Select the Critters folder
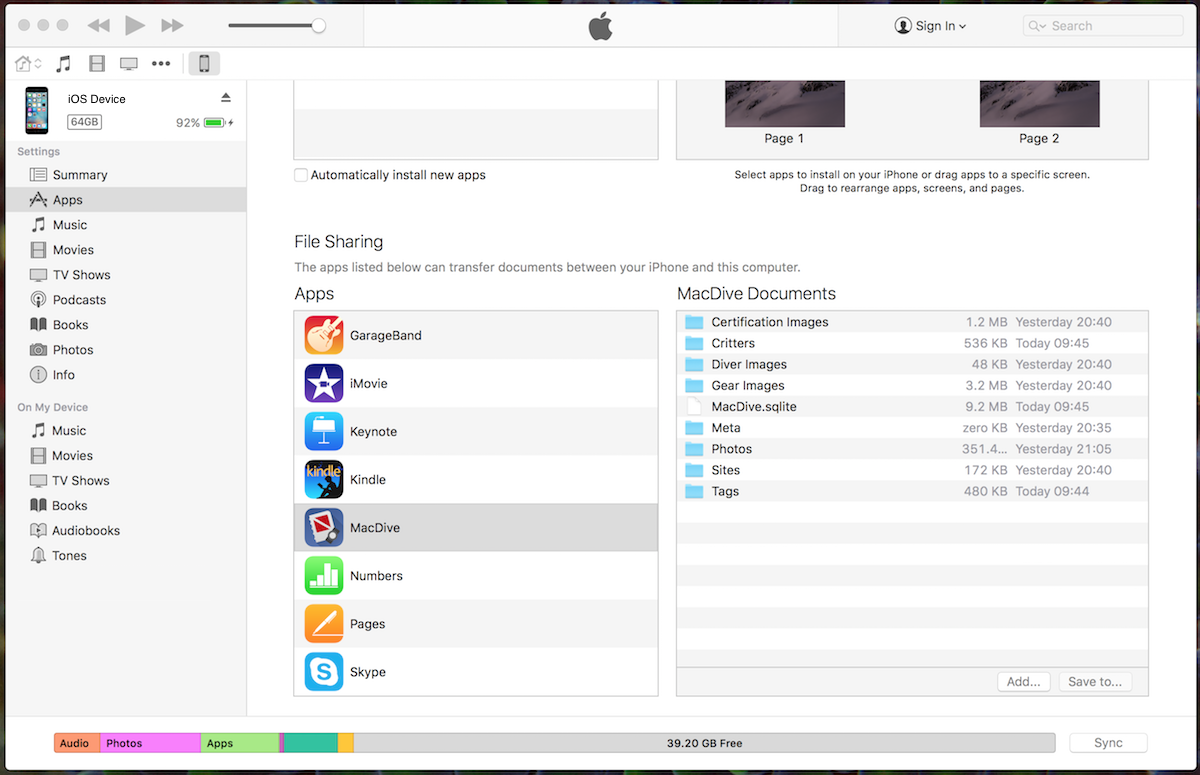This screenshot has width=1200, height=775. click(x=912, y=343)
